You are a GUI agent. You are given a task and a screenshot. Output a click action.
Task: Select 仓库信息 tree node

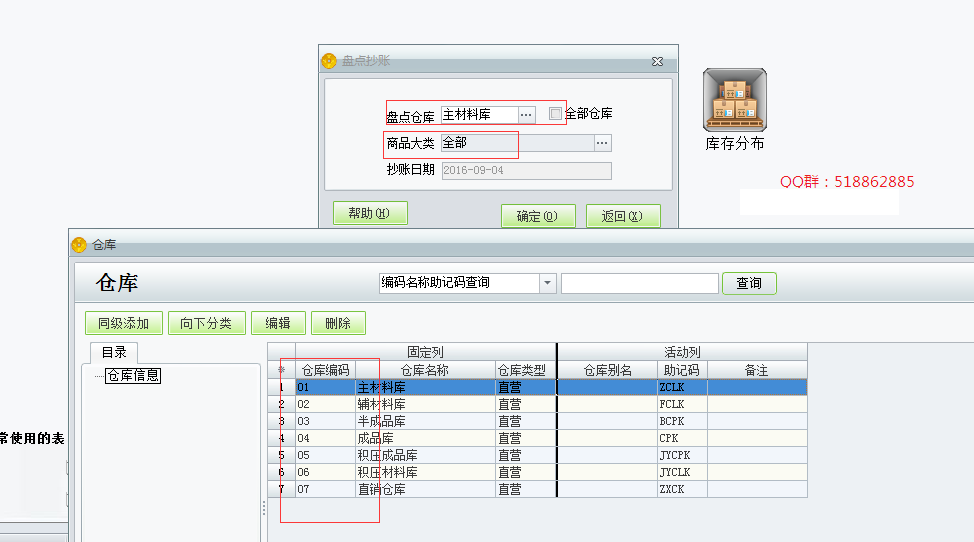pyautogui.click(x=133, y=375)
